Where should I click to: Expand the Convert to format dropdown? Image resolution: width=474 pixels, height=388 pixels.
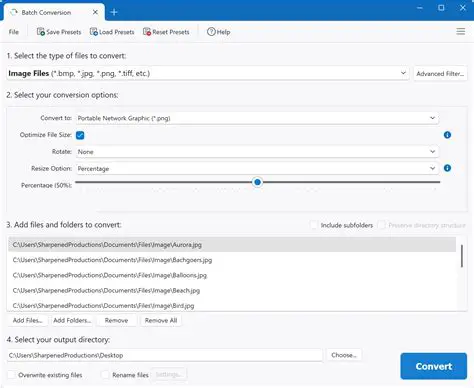tap(257, 118)
